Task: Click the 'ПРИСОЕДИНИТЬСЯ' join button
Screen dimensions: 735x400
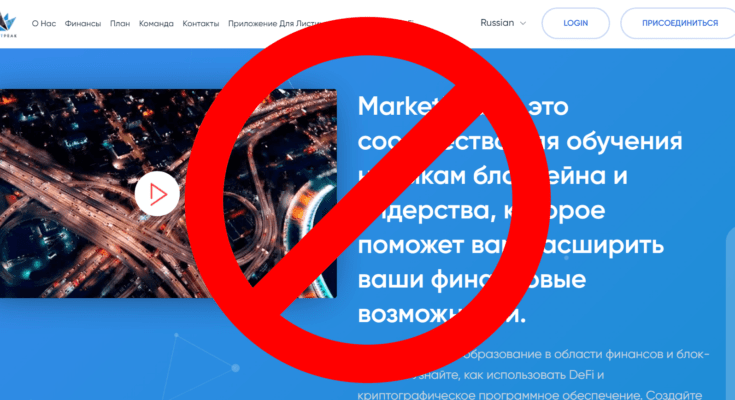Action: click(679, 23)
